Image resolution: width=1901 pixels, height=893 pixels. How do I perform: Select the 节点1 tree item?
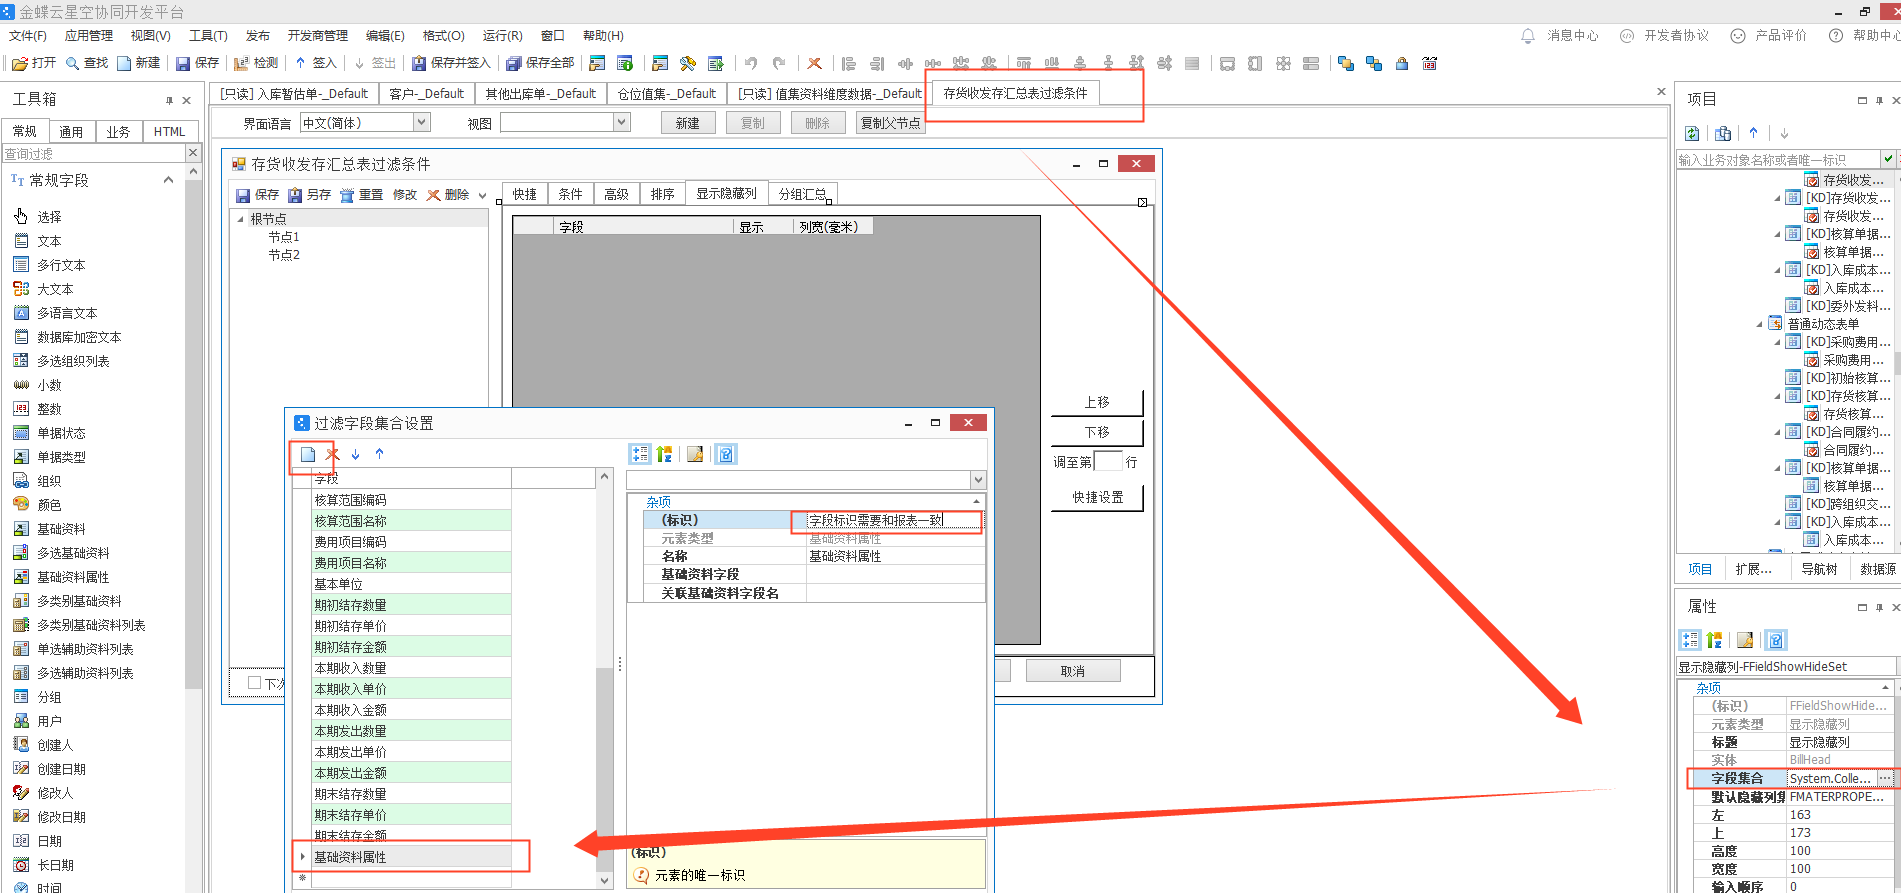pyautogui.click(x=284, y=237)
